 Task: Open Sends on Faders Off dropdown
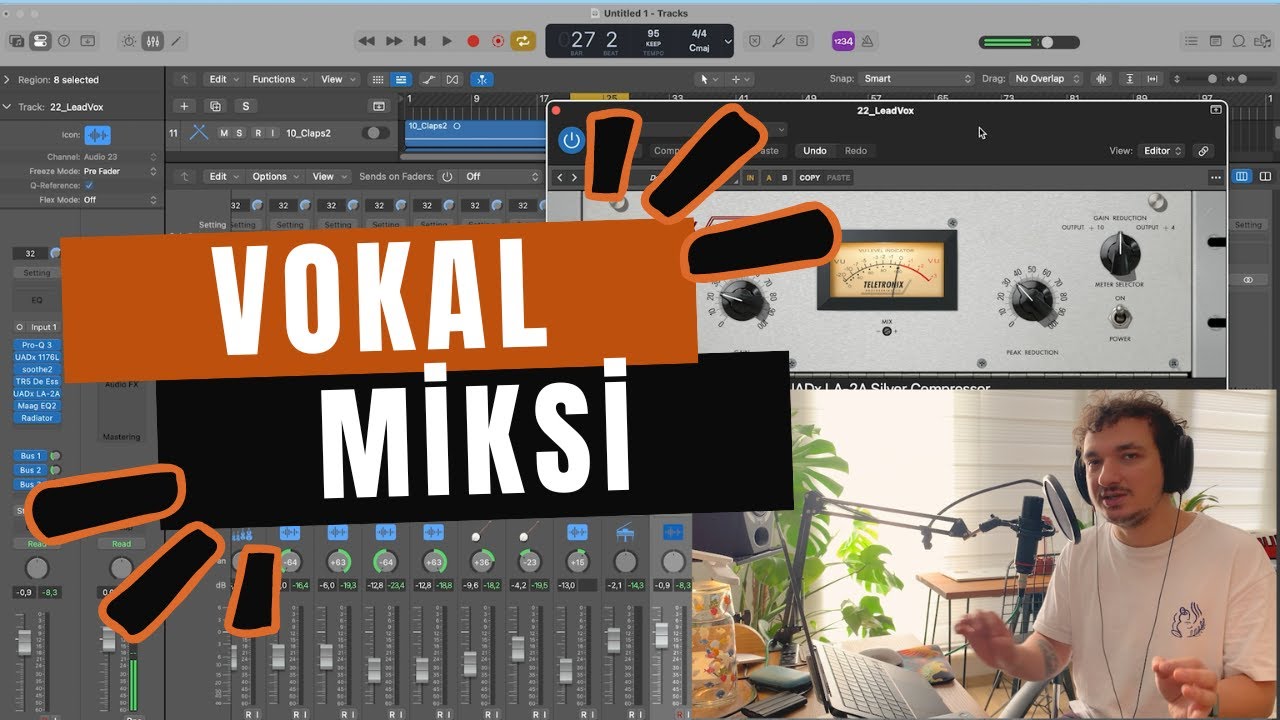(x=500, y=176)
